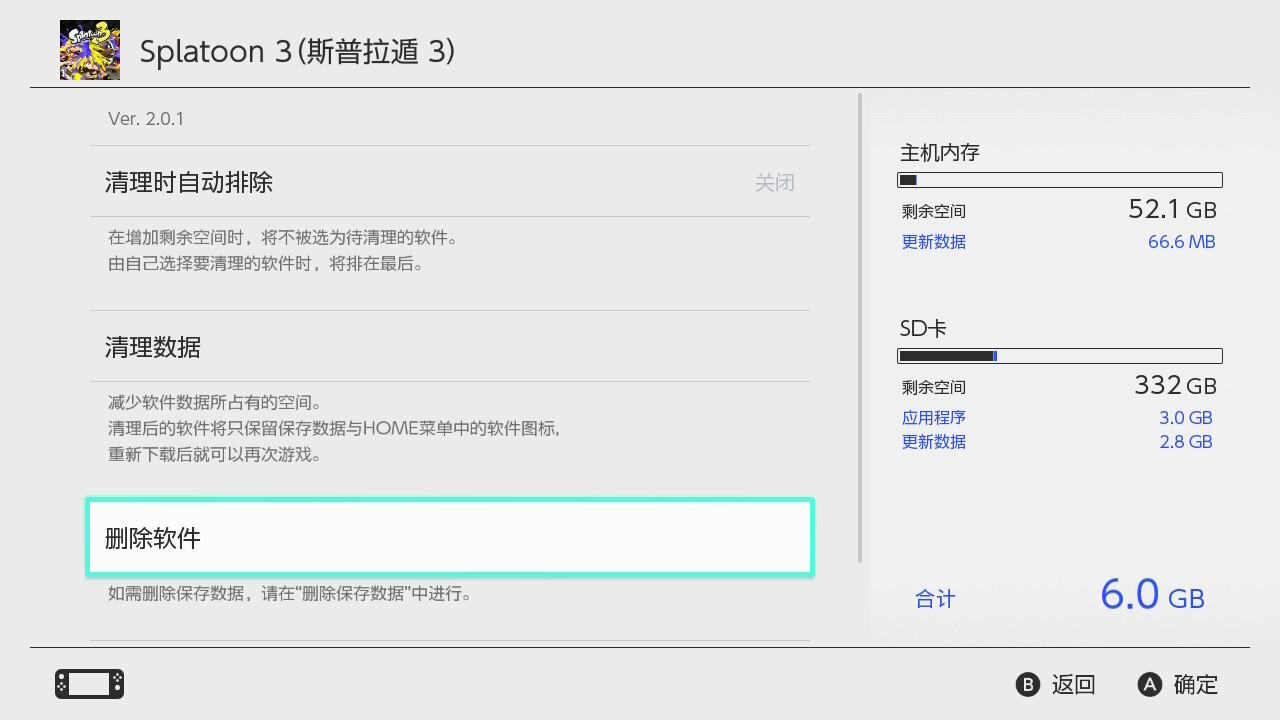Viewport: 1280px width, 720px height.
Task: Click the Splatoon 3 game icon
Action: point(90,50)
